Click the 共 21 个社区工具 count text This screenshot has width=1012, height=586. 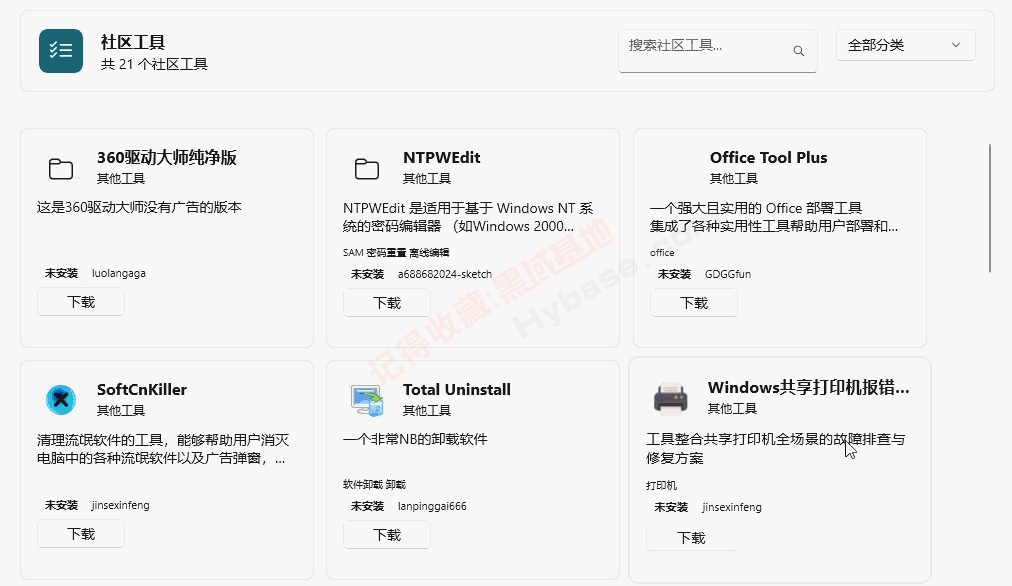154,64
